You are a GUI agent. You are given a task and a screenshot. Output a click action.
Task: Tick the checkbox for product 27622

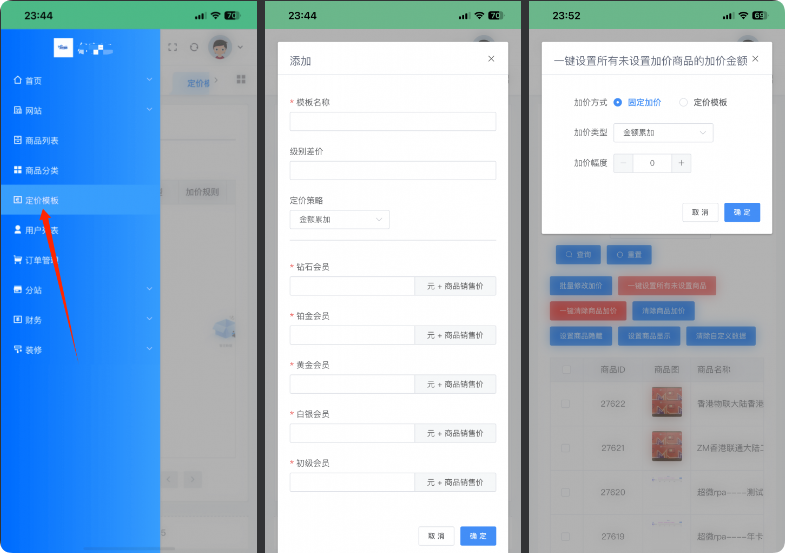pyautogui.click(x=566, y=404)
